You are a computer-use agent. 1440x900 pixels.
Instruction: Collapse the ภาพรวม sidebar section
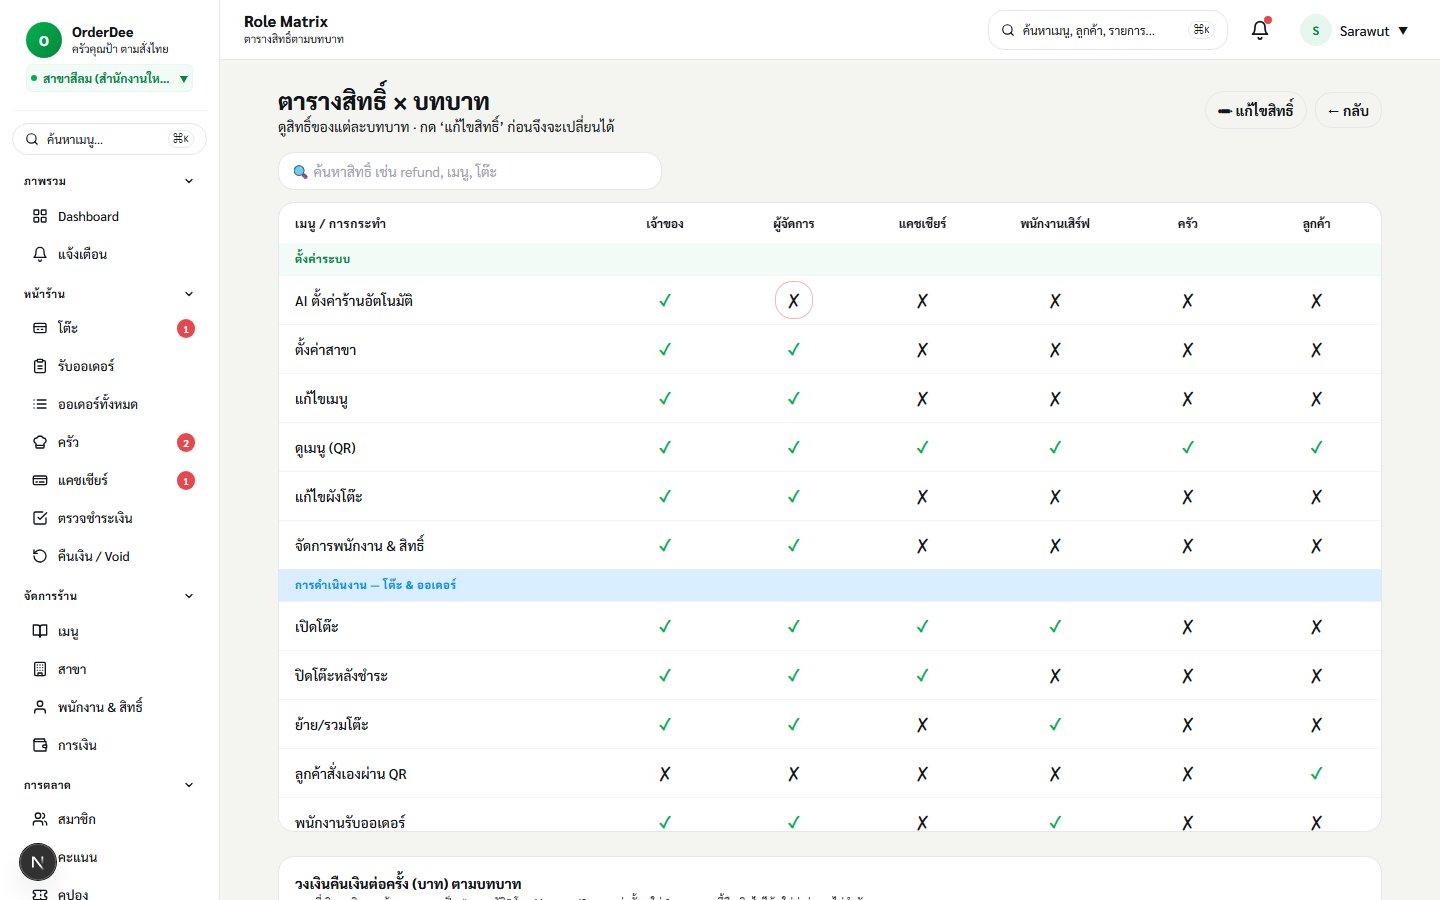click(x=189, y=181)
